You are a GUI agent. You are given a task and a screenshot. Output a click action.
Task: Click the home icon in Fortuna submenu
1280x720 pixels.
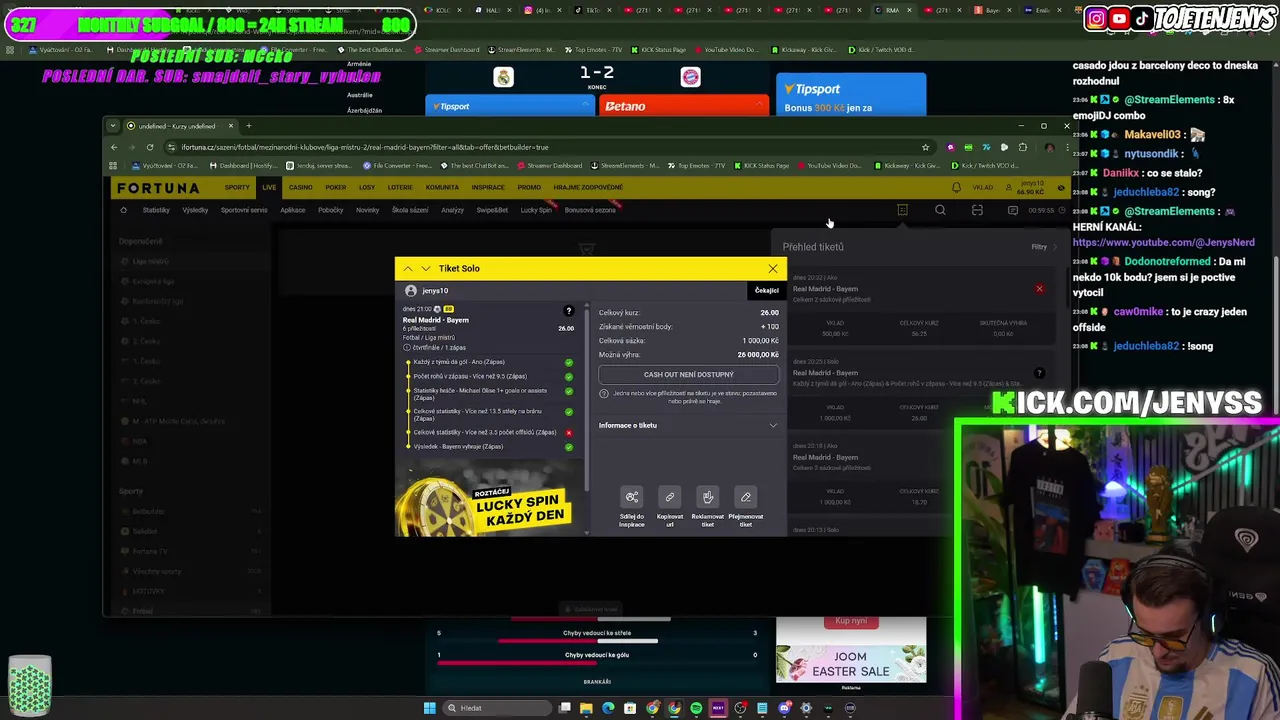123,210
